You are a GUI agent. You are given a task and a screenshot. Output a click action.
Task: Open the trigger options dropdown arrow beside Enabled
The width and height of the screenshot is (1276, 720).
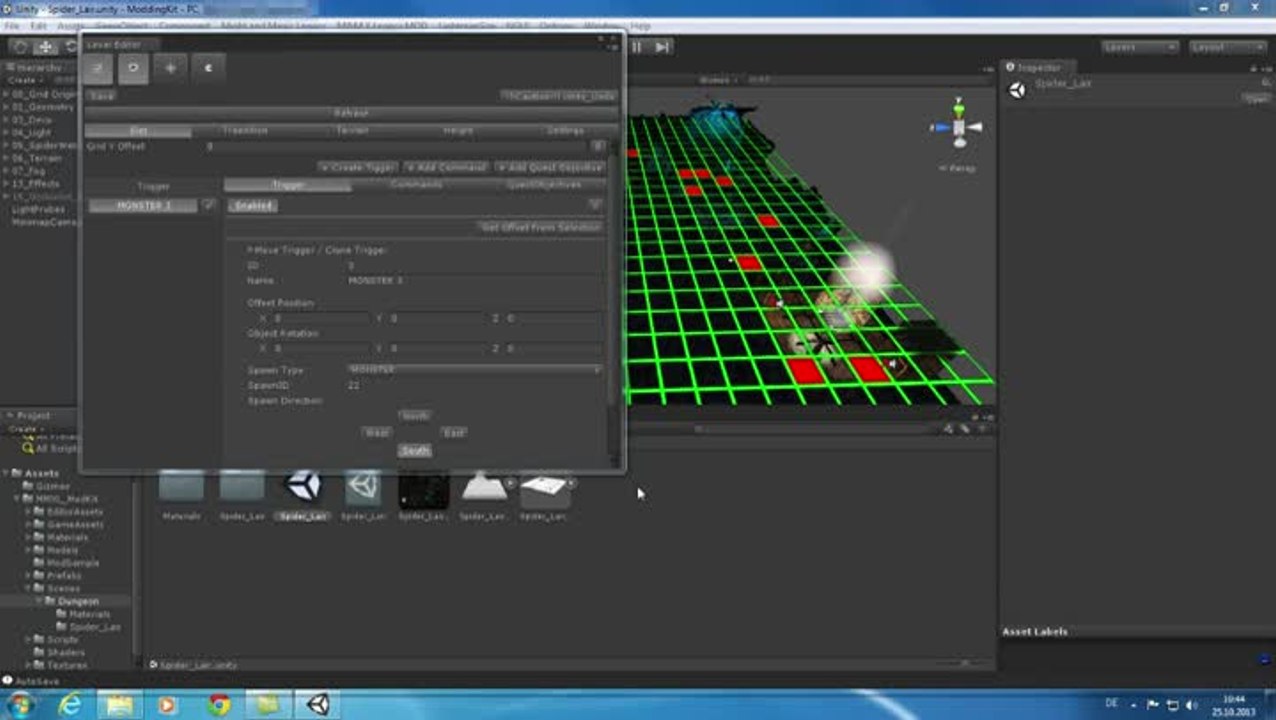tap(595, 205)
